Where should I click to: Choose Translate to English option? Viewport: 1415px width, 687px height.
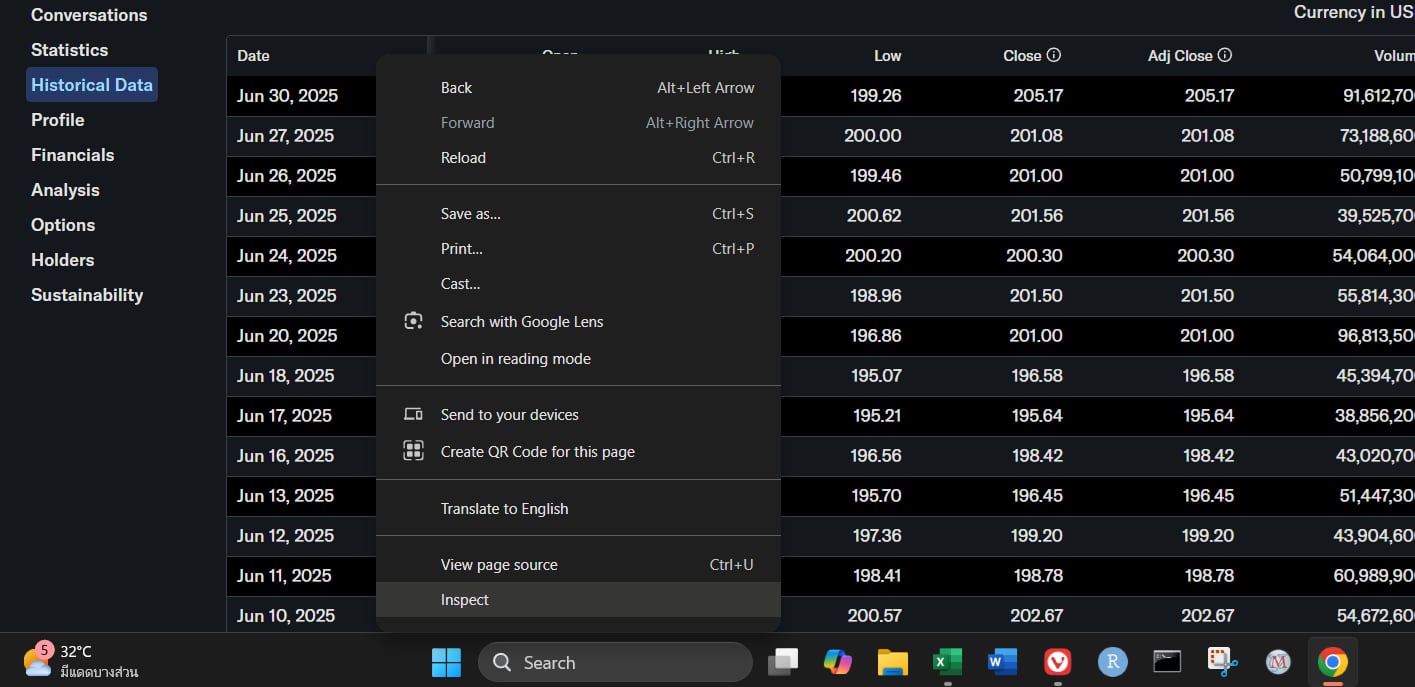[504, 509]
